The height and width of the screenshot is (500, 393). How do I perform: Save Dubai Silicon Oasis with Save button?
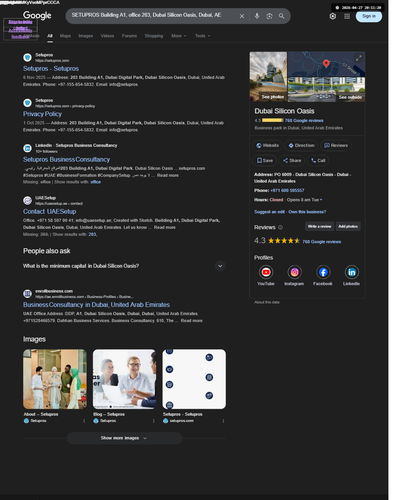(x=265, y=161)
